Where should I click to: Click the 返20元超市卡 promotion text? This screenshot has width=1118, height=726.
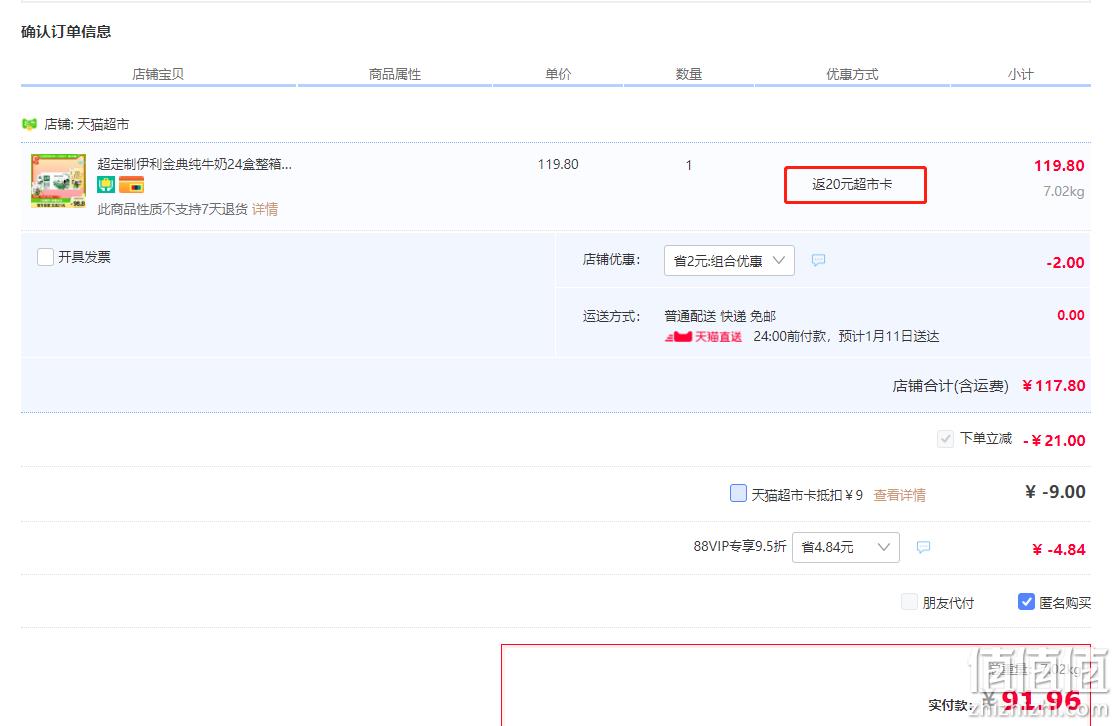(x=852, y=184)
